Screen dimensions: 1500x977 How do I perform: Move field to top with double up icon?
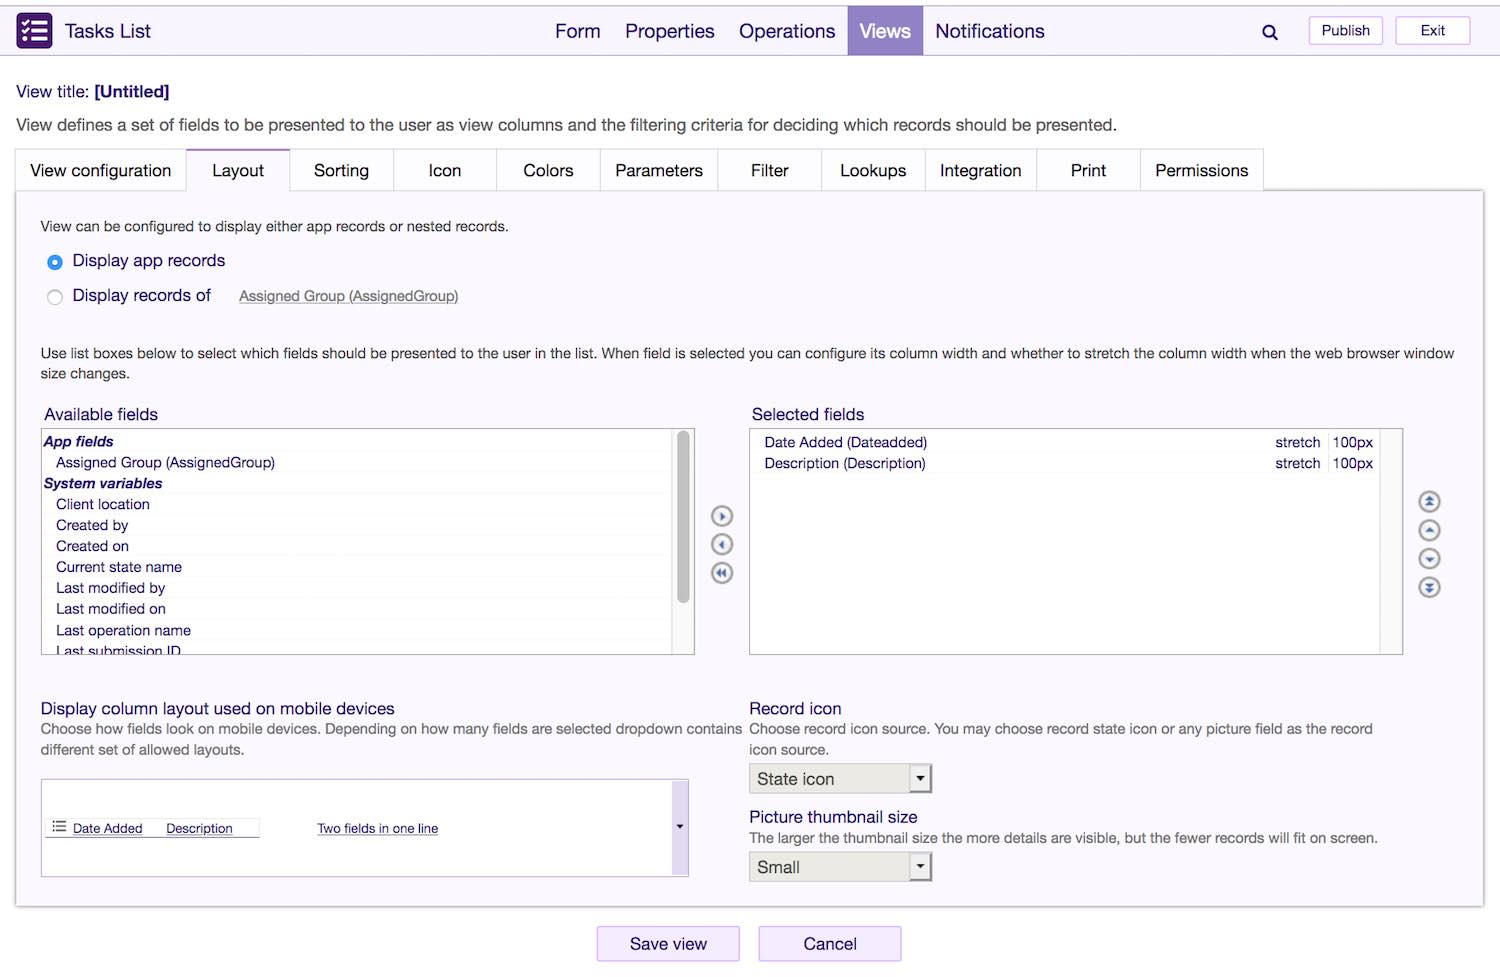tap(1430, 501)
